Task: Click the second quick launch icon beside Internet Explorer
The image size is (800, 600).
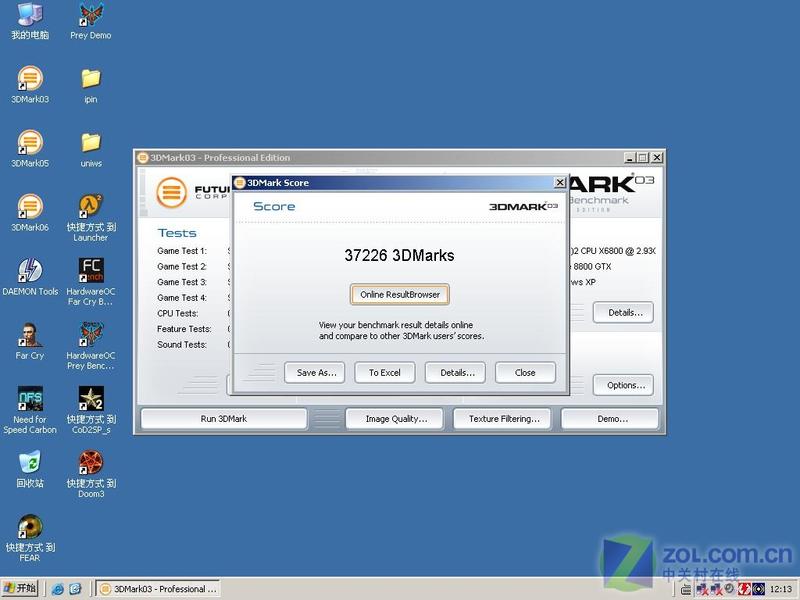Action: [75, 589]
